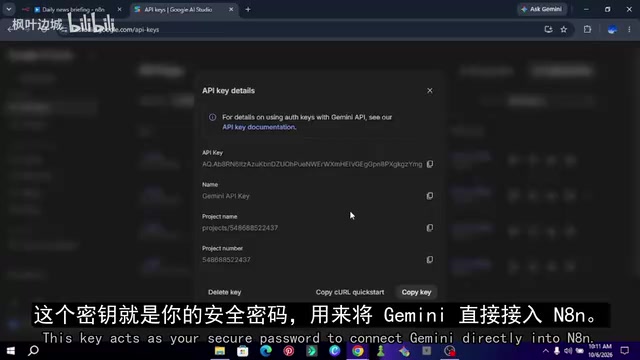Open a new browser tab
Viewport: 640px width, 360px height.
pos(248,9)
